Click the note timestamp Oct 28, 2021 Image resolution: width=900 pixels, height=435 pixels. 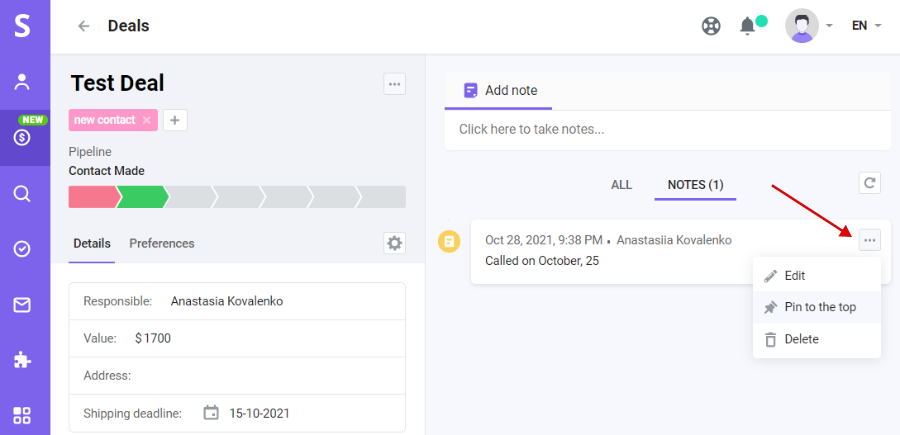pyautogui.click(x=544, y=240)
